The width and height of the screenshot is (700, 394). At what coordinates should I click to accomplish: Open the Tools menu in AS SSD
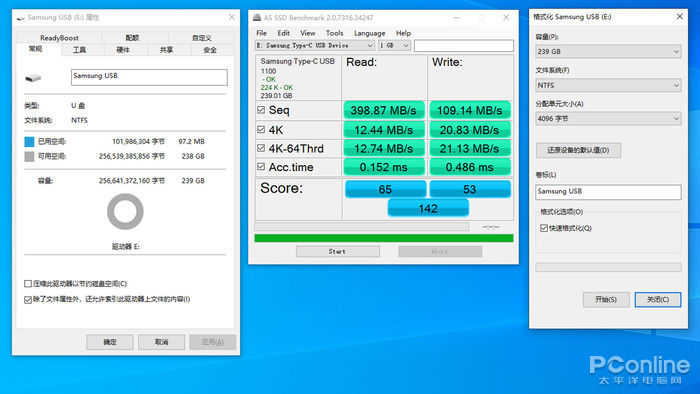tap(334, 33)
